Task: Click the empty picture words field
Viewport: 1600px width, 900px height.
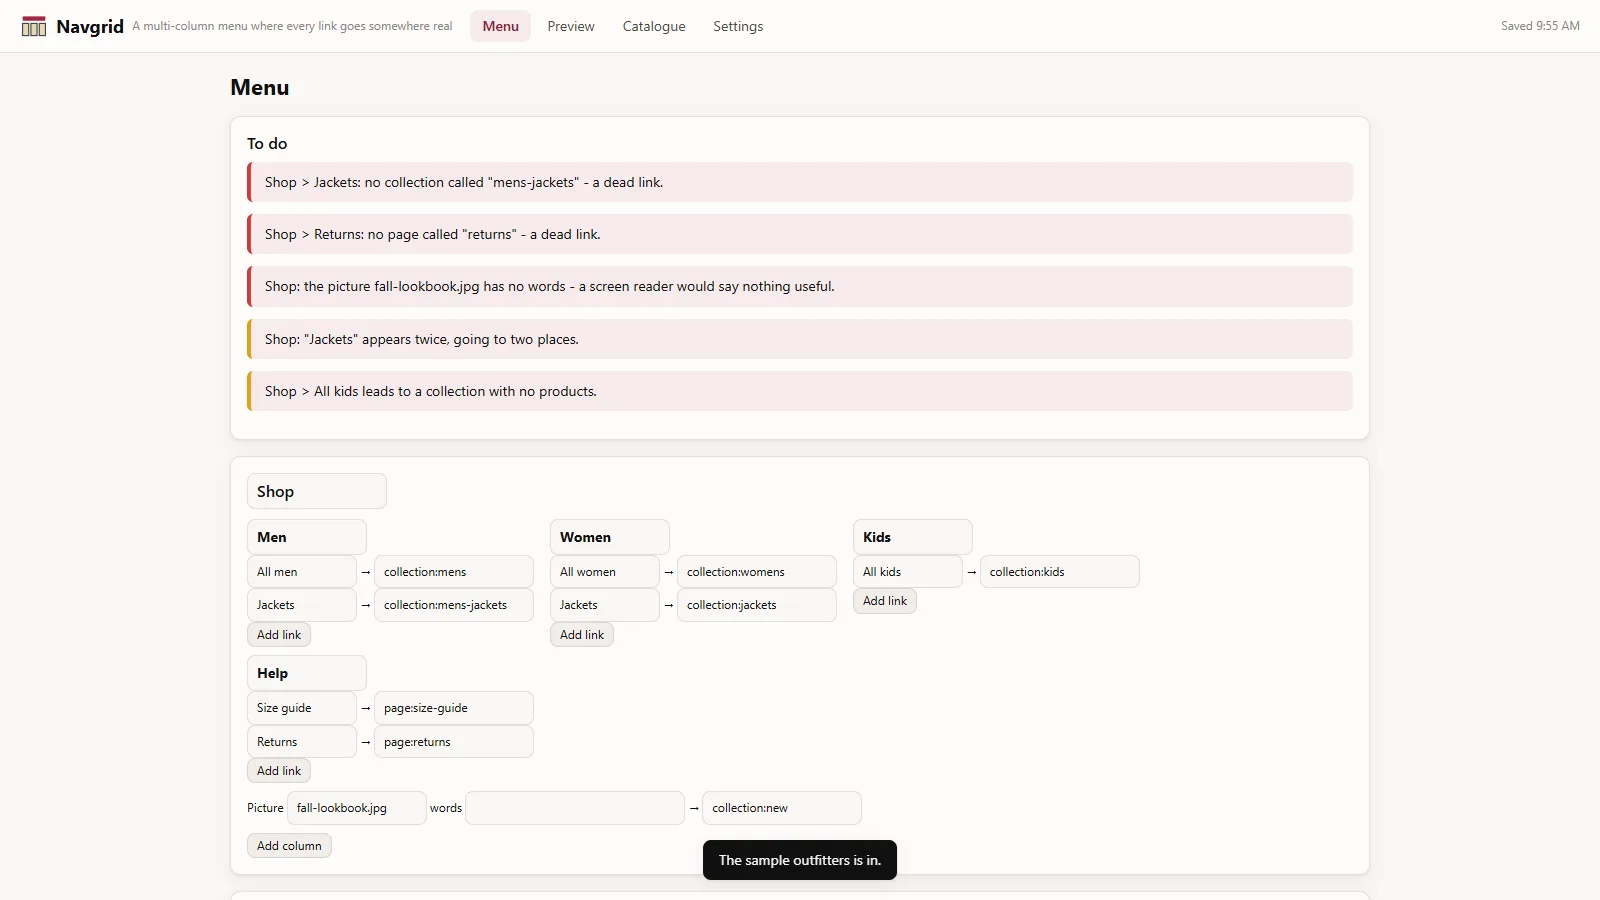Action: (x=575, y=808)
